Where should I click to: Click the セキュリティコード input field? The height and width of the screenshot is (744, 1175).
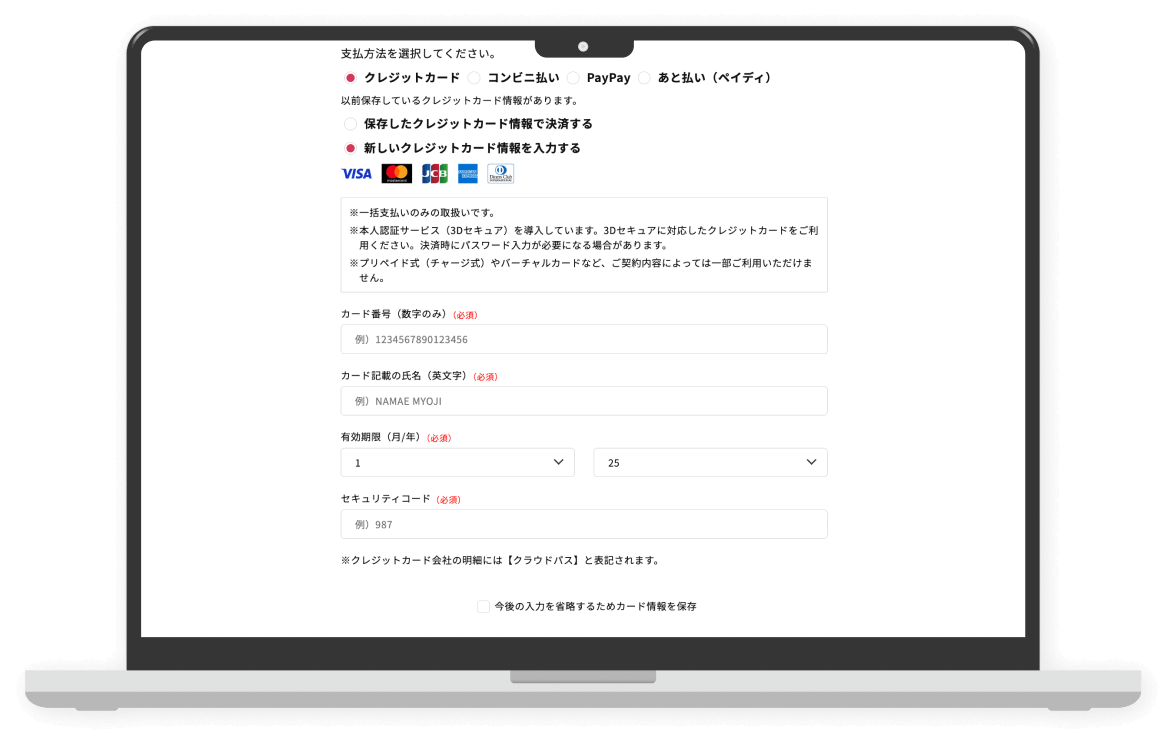tap(584, 524)
